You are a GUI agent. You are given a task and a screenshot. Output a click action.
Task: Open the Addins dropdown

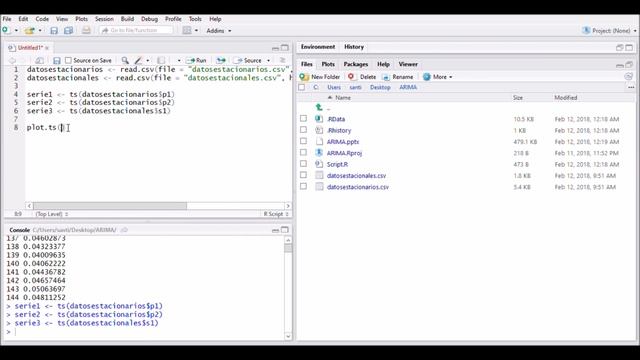tap(219, 31)
